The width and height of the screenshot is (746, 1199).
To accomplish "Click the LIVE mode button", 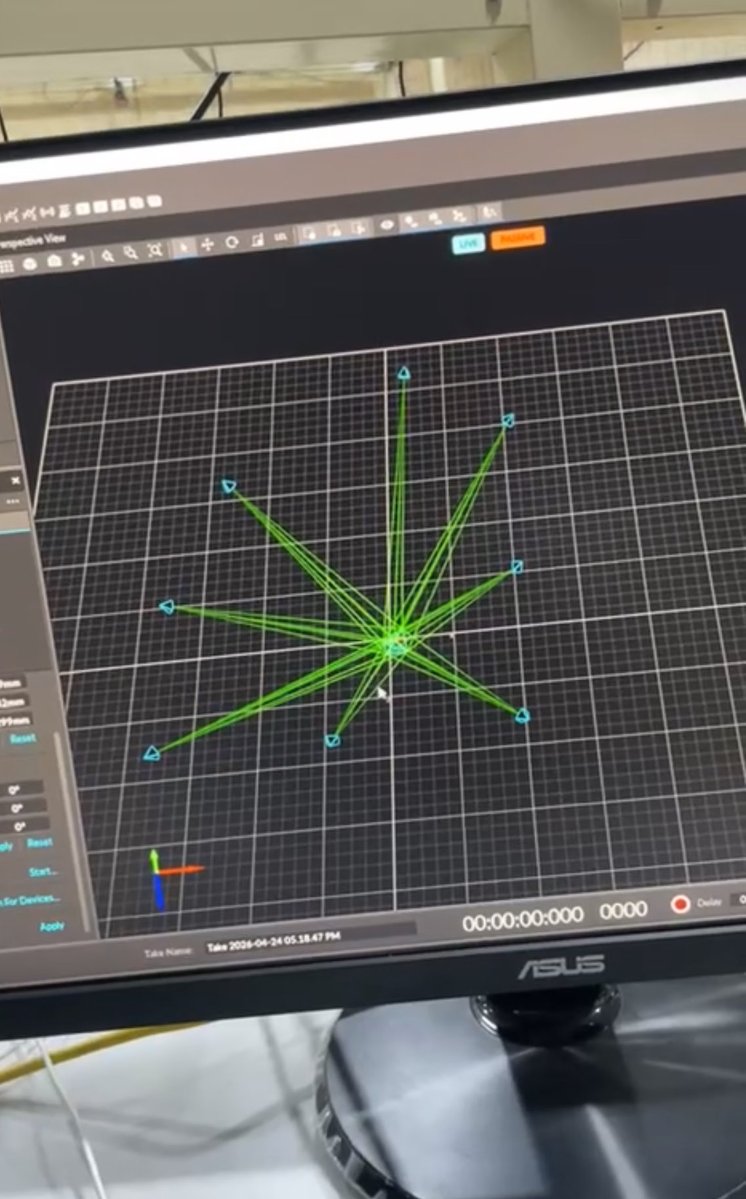I will (x=469, y=244).
